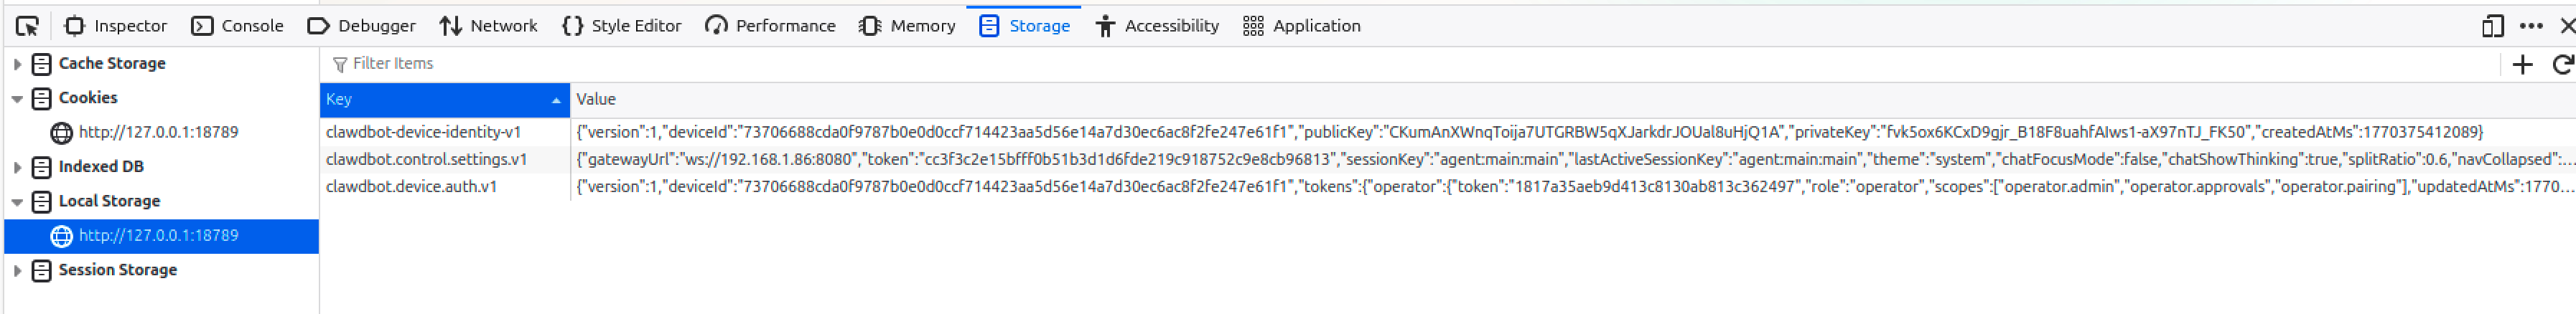Click the add item plus icon
The image size is (2576, 314).
(x=2522, y=65)
